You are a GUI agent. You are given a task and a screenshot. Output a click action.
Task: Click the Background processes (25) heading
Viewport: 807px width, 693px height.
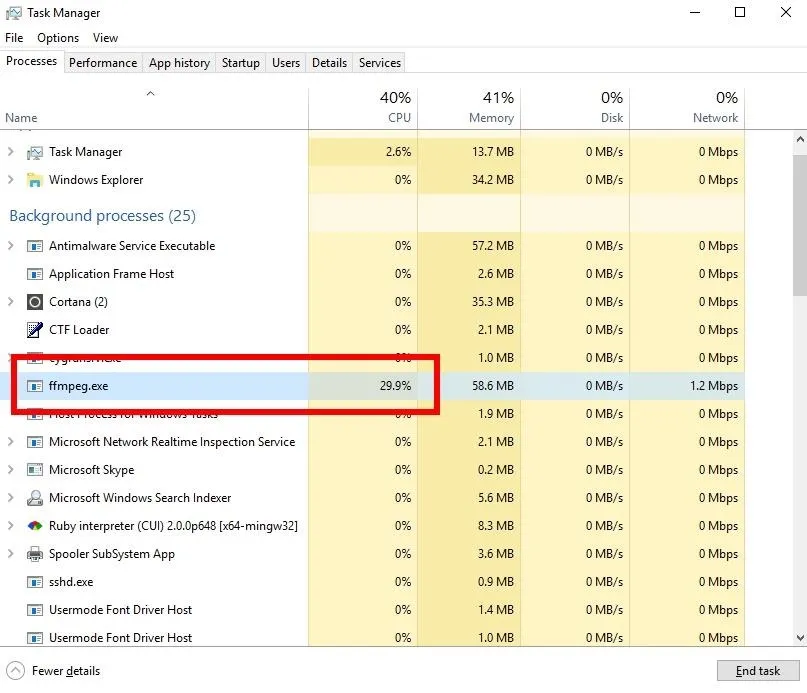pos(102,216)
